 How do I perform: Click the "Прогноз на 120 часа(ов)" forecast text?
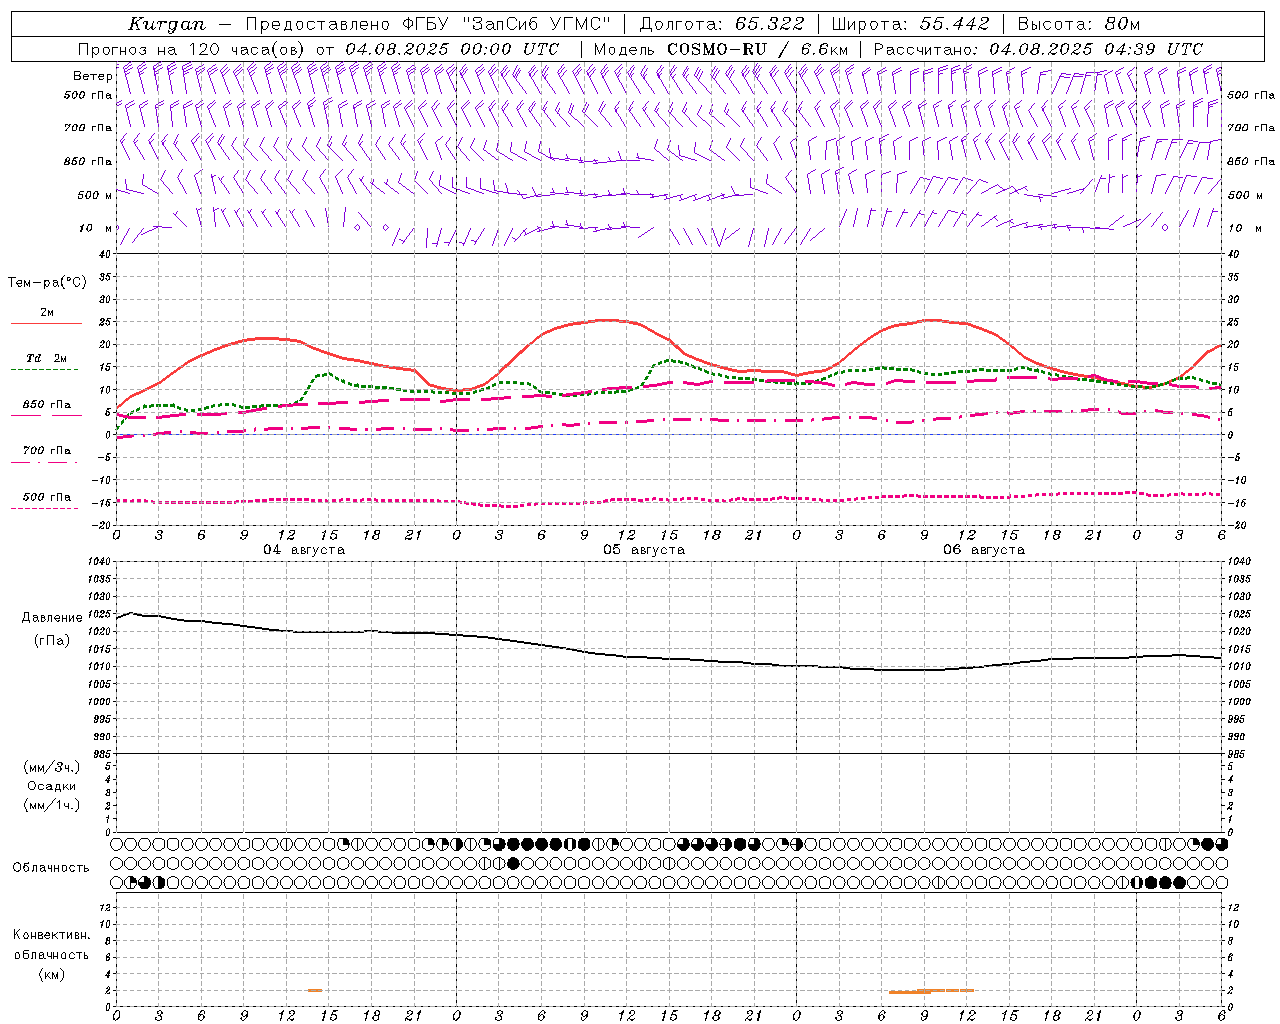tap(192, 49)
